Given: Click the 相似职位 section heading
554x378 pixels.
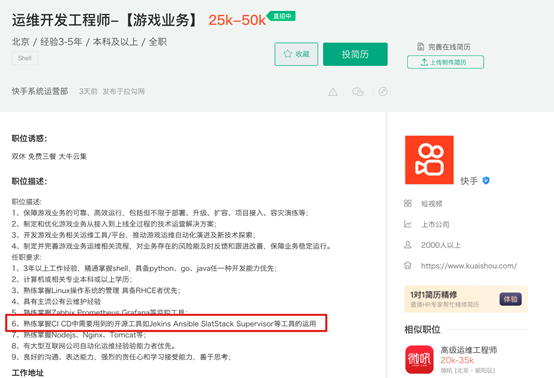Looking at the screenshot, I should (x=422, y=330).
